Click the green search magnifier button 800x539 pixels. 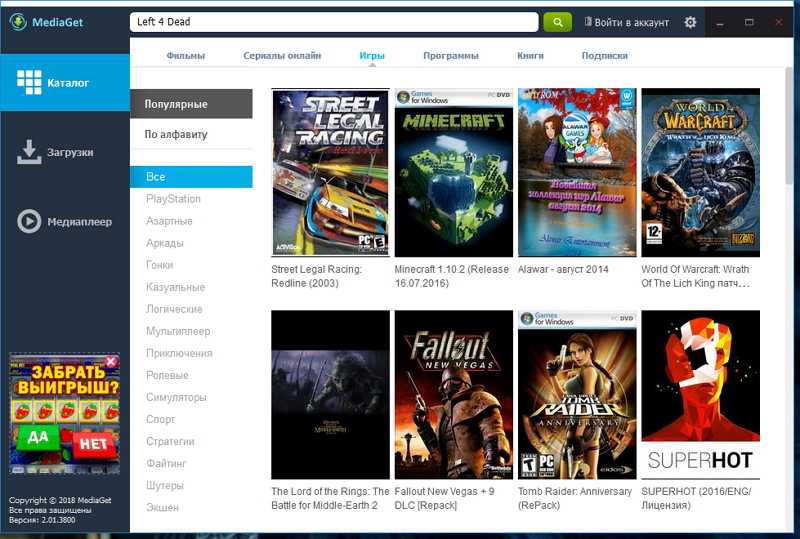pos(557,22)
